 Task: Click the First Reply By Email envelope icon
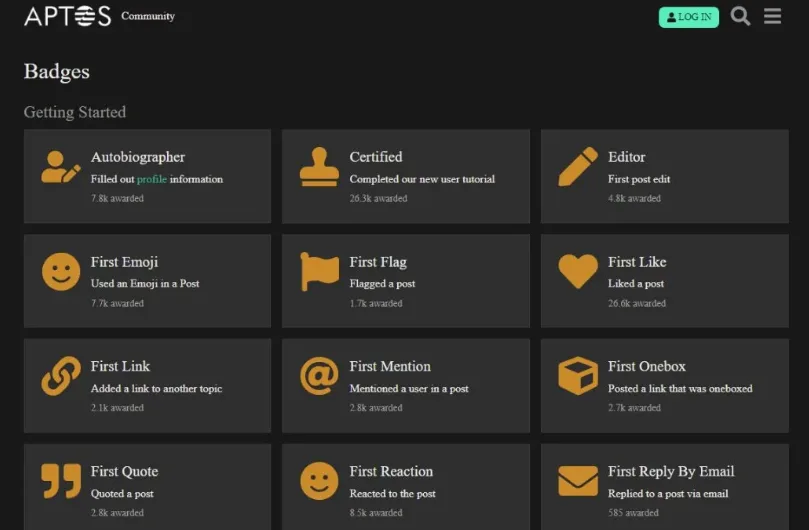point(578,480)
